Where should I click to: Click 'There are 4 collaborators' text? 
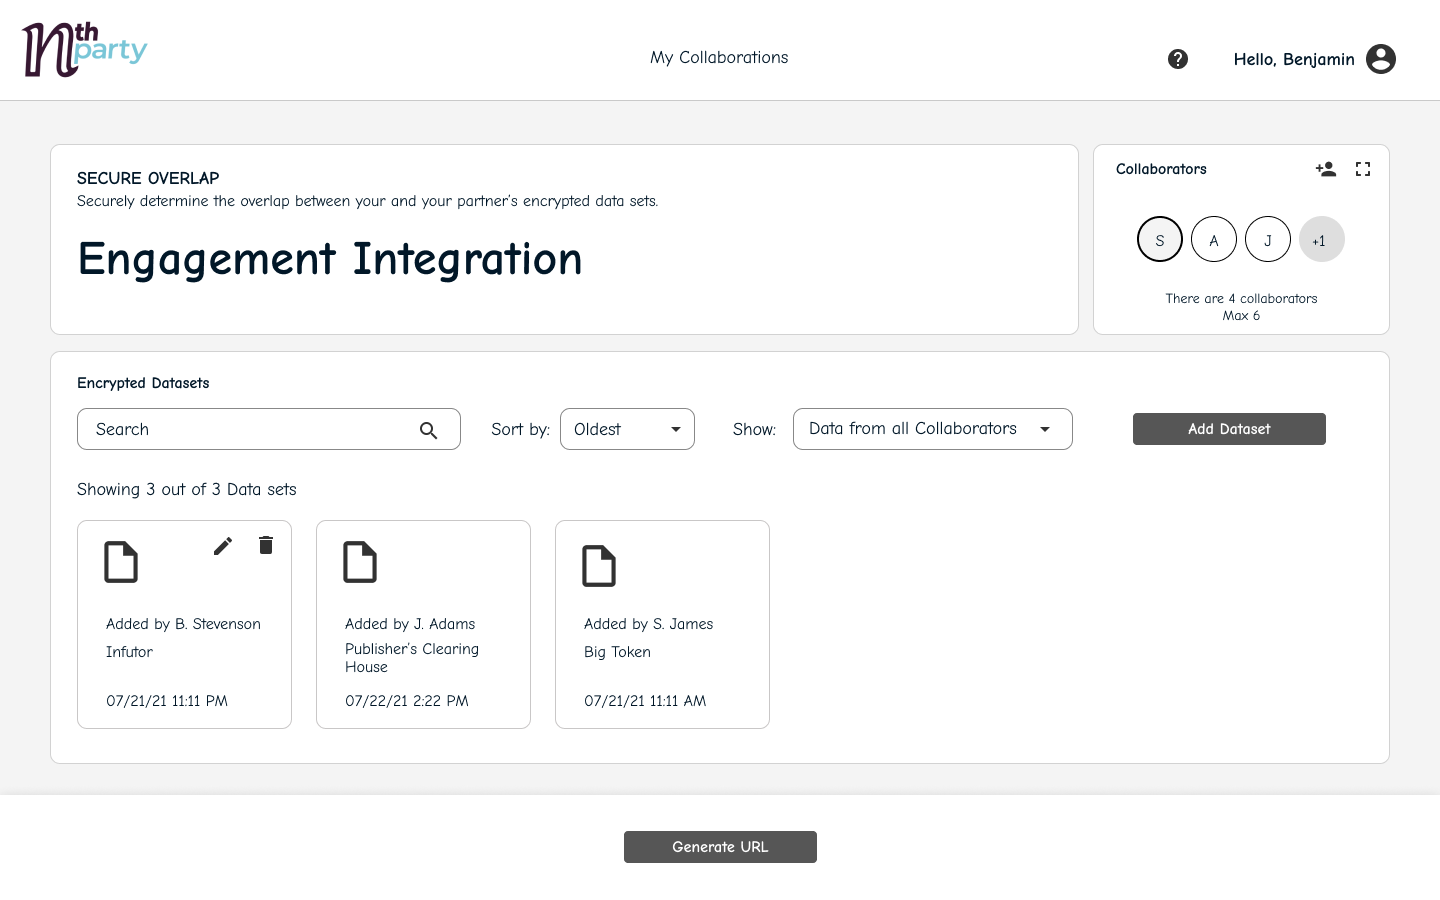1241,299
